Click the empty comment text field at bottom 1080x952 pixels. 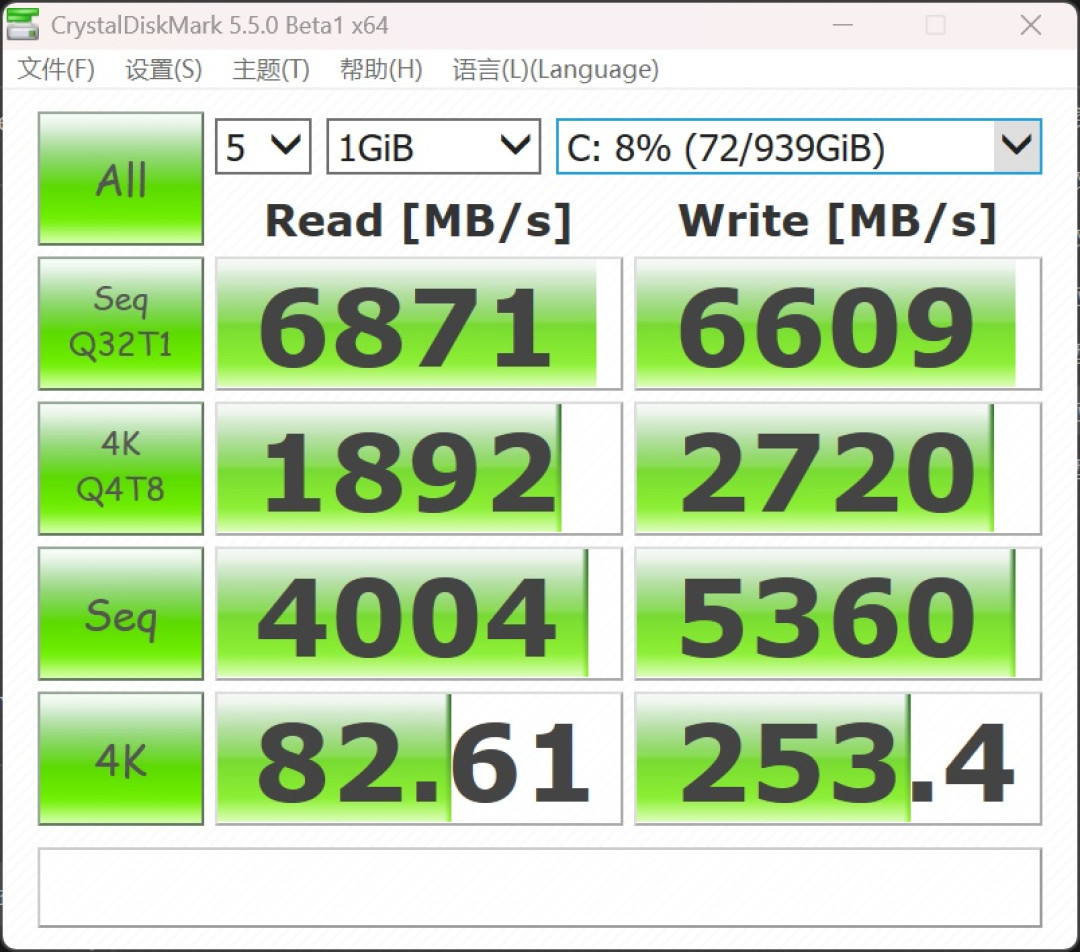pos(539,887)
